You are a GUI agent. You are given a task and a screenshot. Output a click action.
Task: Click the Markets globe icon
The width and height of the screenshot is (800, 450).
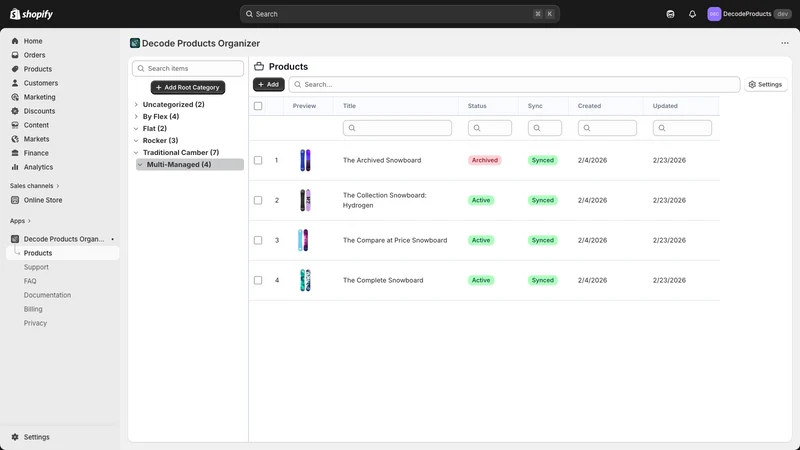pos(15,139)
